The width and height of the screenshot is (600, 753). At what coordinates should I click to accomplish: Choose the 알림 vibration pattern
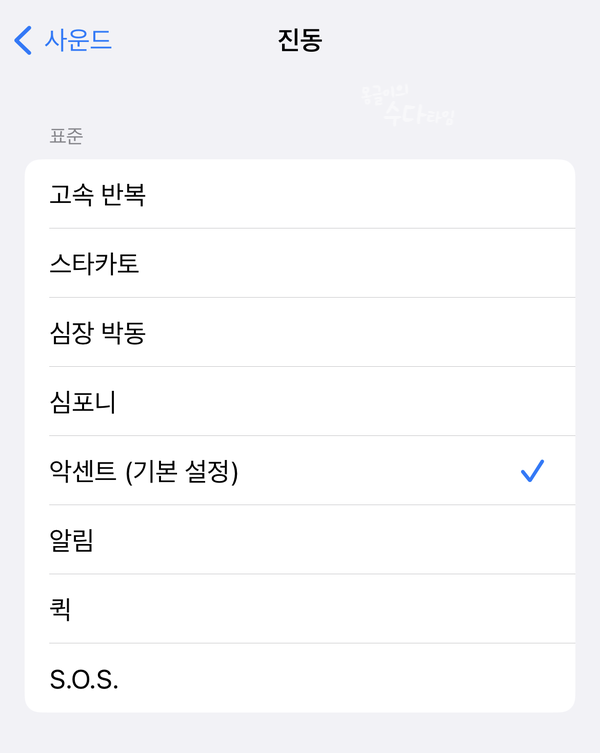coord(300,540)
